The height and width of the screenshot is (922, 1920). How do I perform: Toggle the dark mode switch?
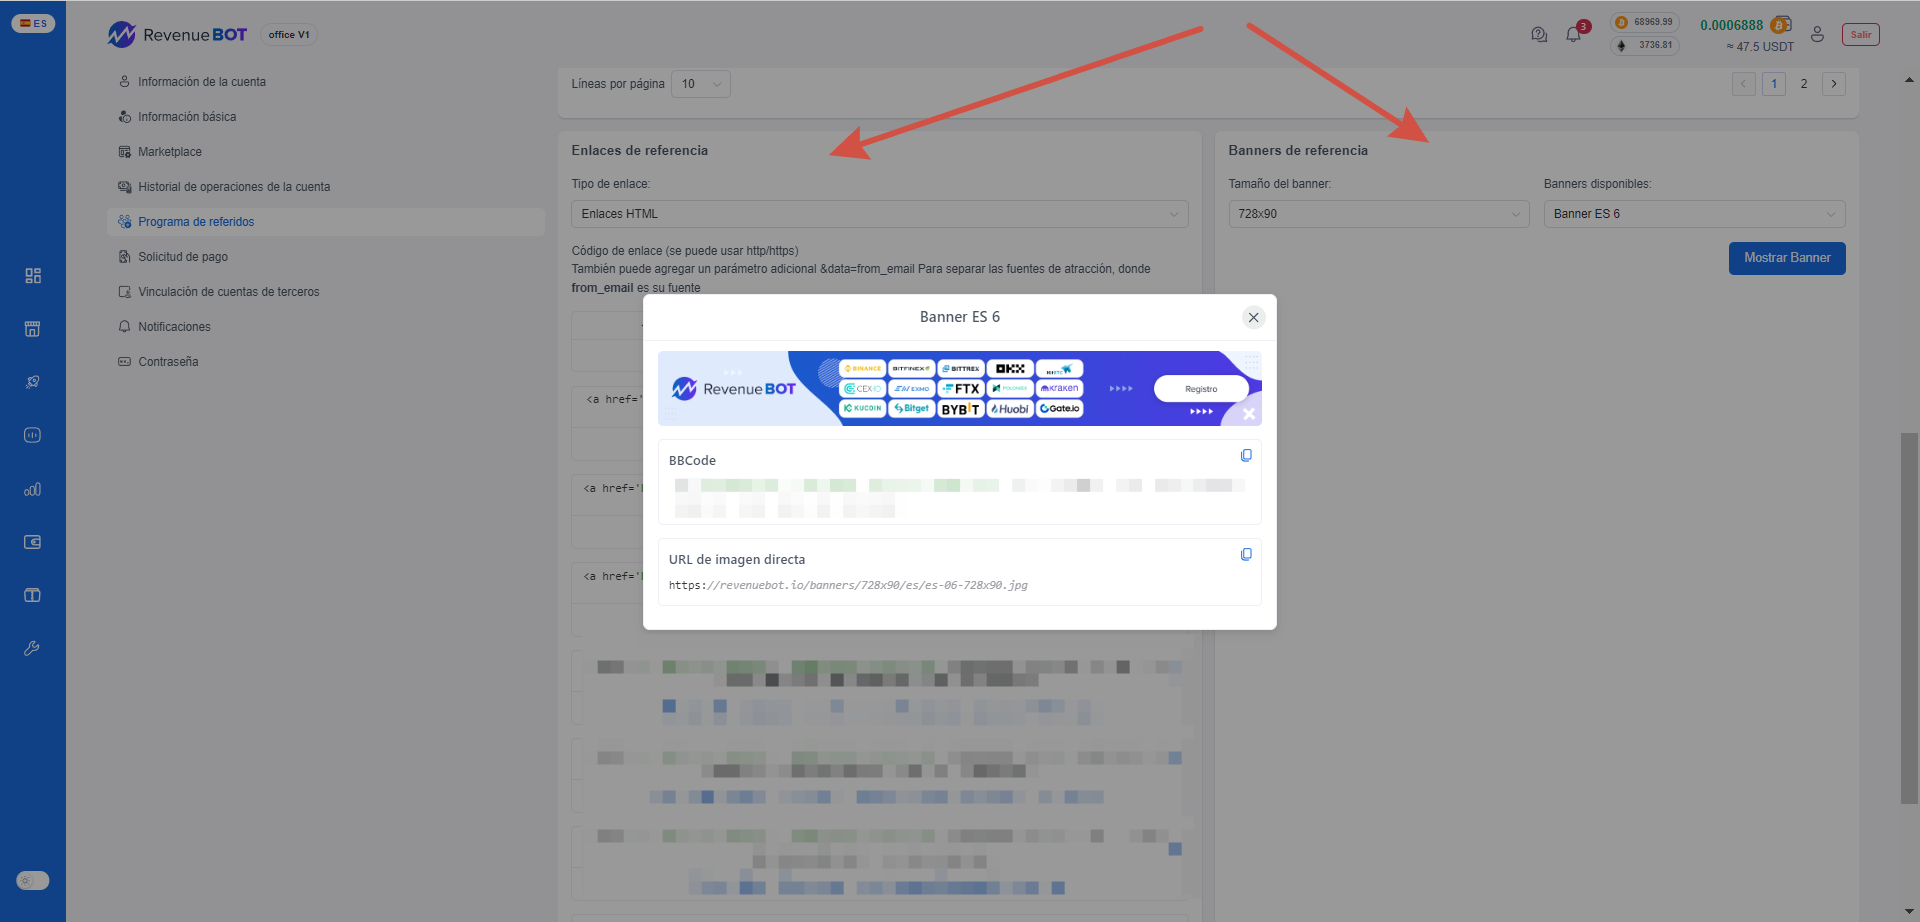[33, 880]
